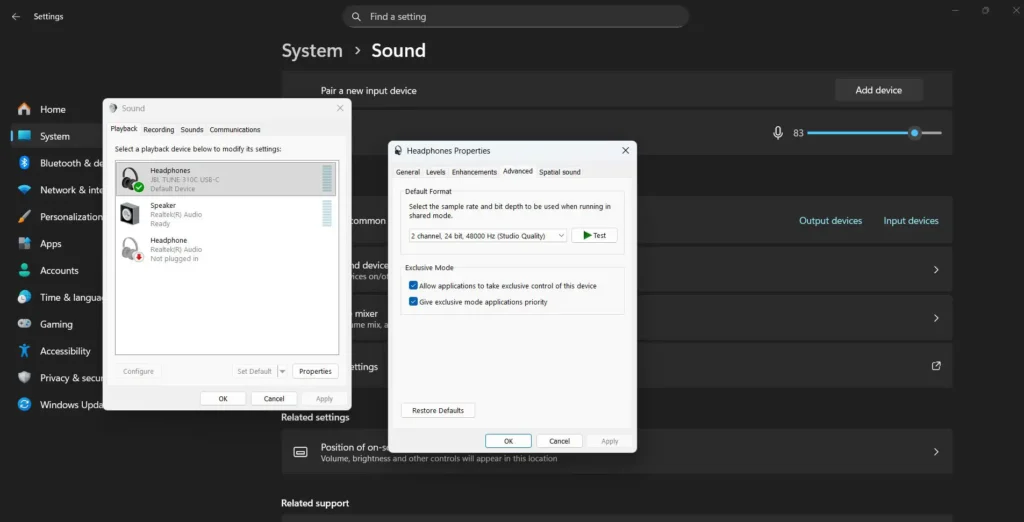Click OK in the Sound dialog
The image size is (1024, 522).
click(x=223, y=399)
